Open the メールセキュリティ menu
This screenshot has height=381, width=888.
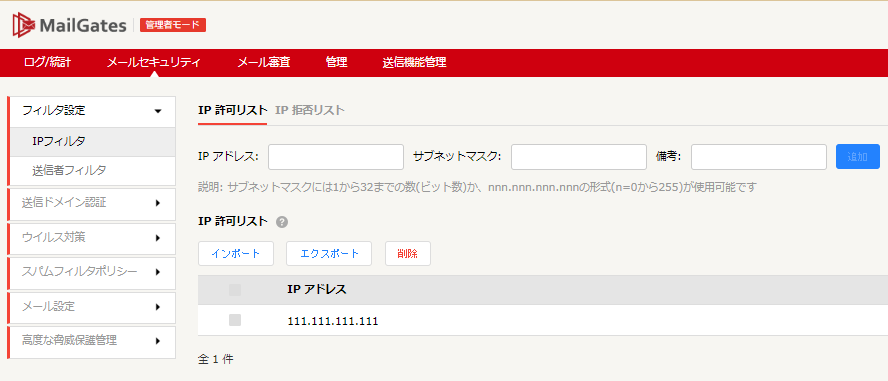pos(153,62)
